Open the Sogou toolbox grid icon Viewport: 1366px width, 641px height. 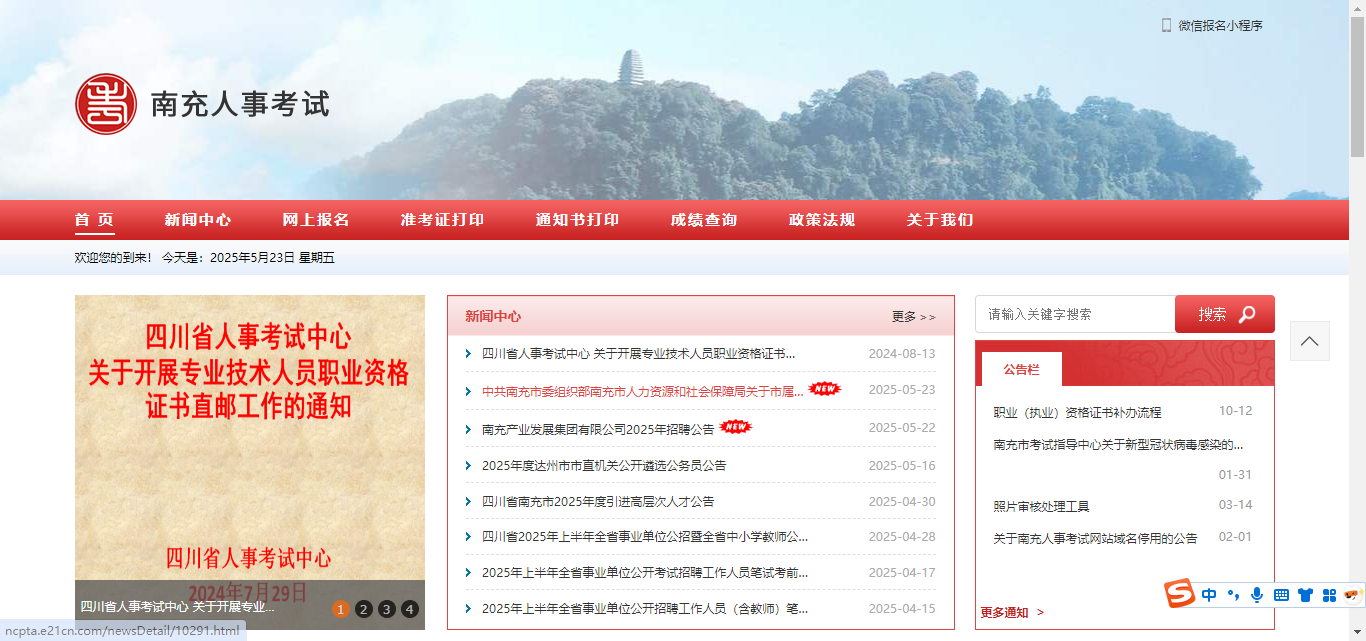pyautogui.click(x=1329, y=595)
